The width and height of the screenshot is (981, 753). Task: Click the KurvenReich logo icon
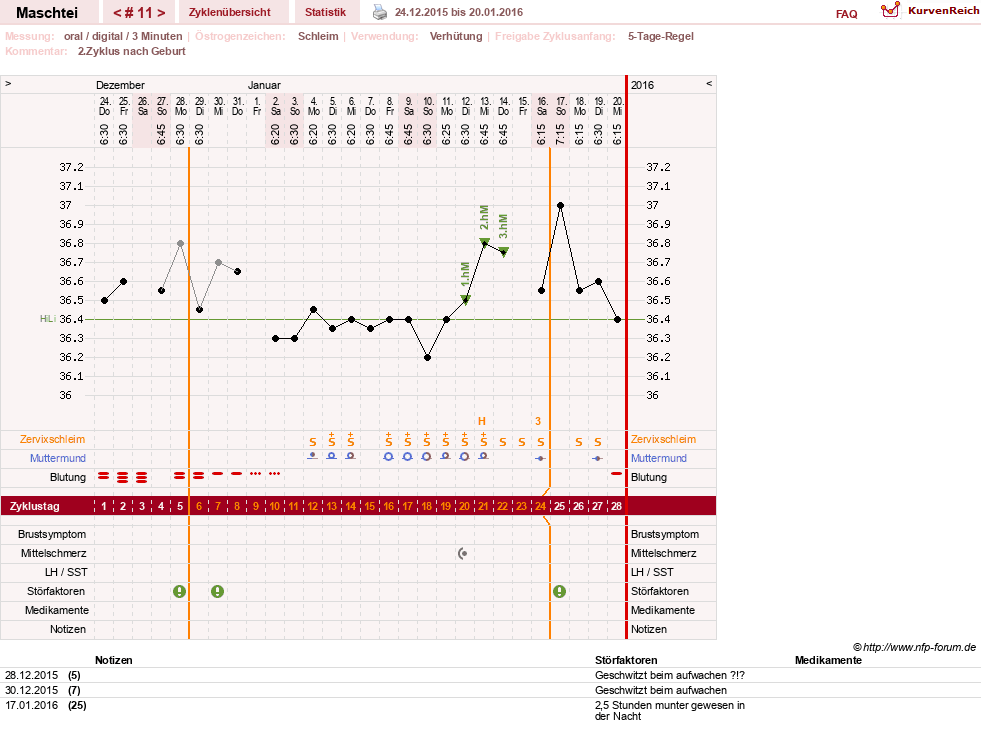(x=890, y=10)
